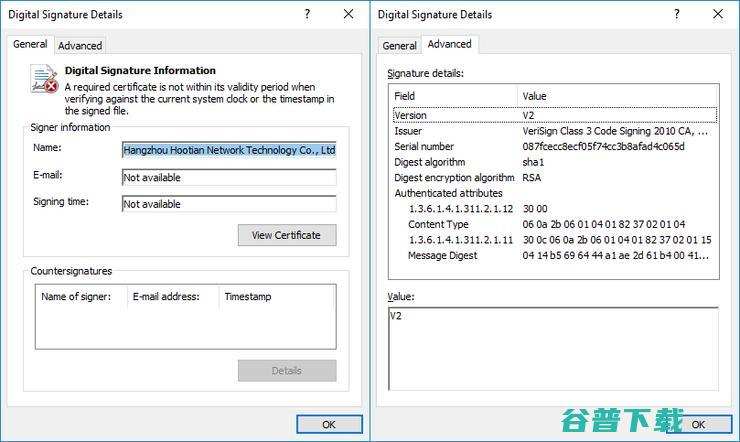The width and height of the screenshot is (740, 442).
Task: Confirm with OK in left dialog
Action: pos(329,424)
